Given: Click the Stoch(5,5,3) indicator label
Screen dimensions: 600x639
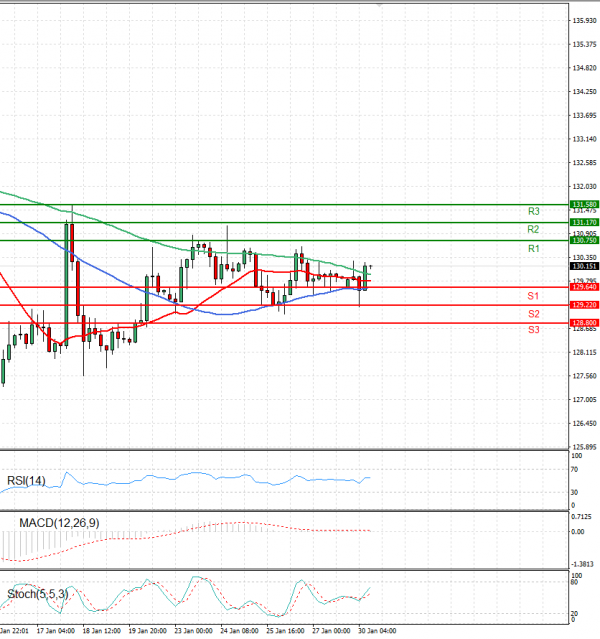Looking at the screenshot, I should tap(38, 594).
